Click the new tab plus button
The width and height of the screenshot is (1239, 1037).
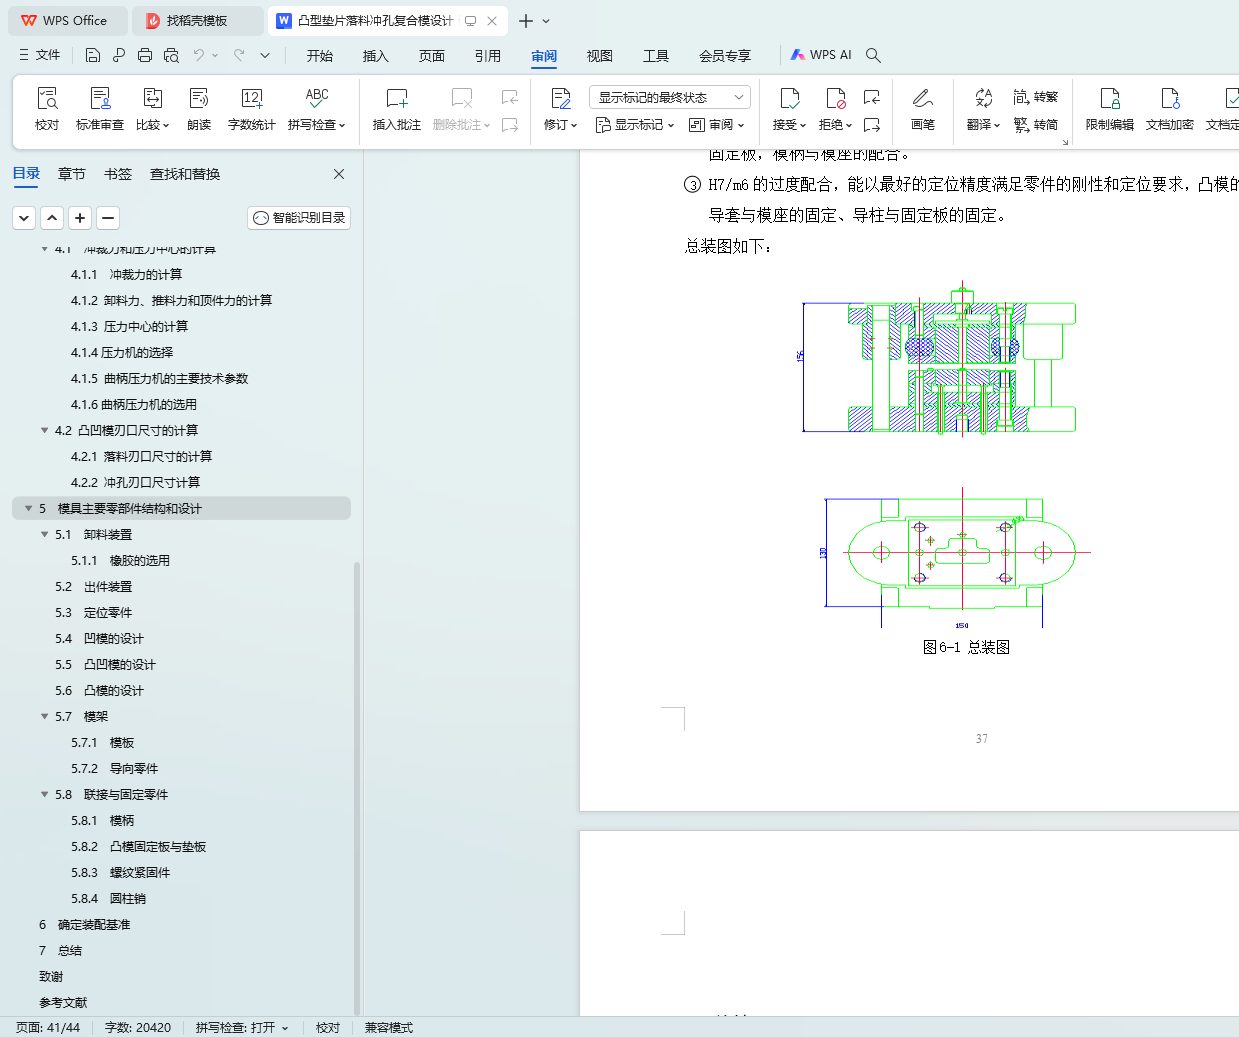(x=526, y=20)
